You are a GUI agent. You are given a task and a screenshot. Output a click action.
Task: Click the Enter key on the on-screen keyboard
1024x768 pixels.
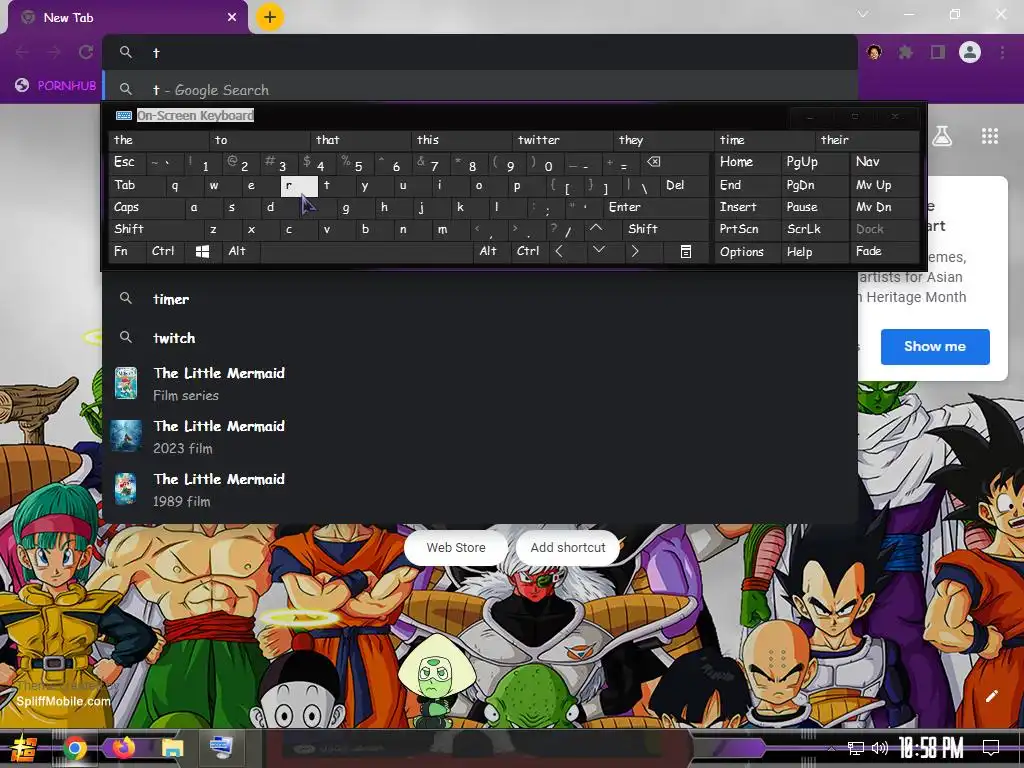(x=656, y=207)
